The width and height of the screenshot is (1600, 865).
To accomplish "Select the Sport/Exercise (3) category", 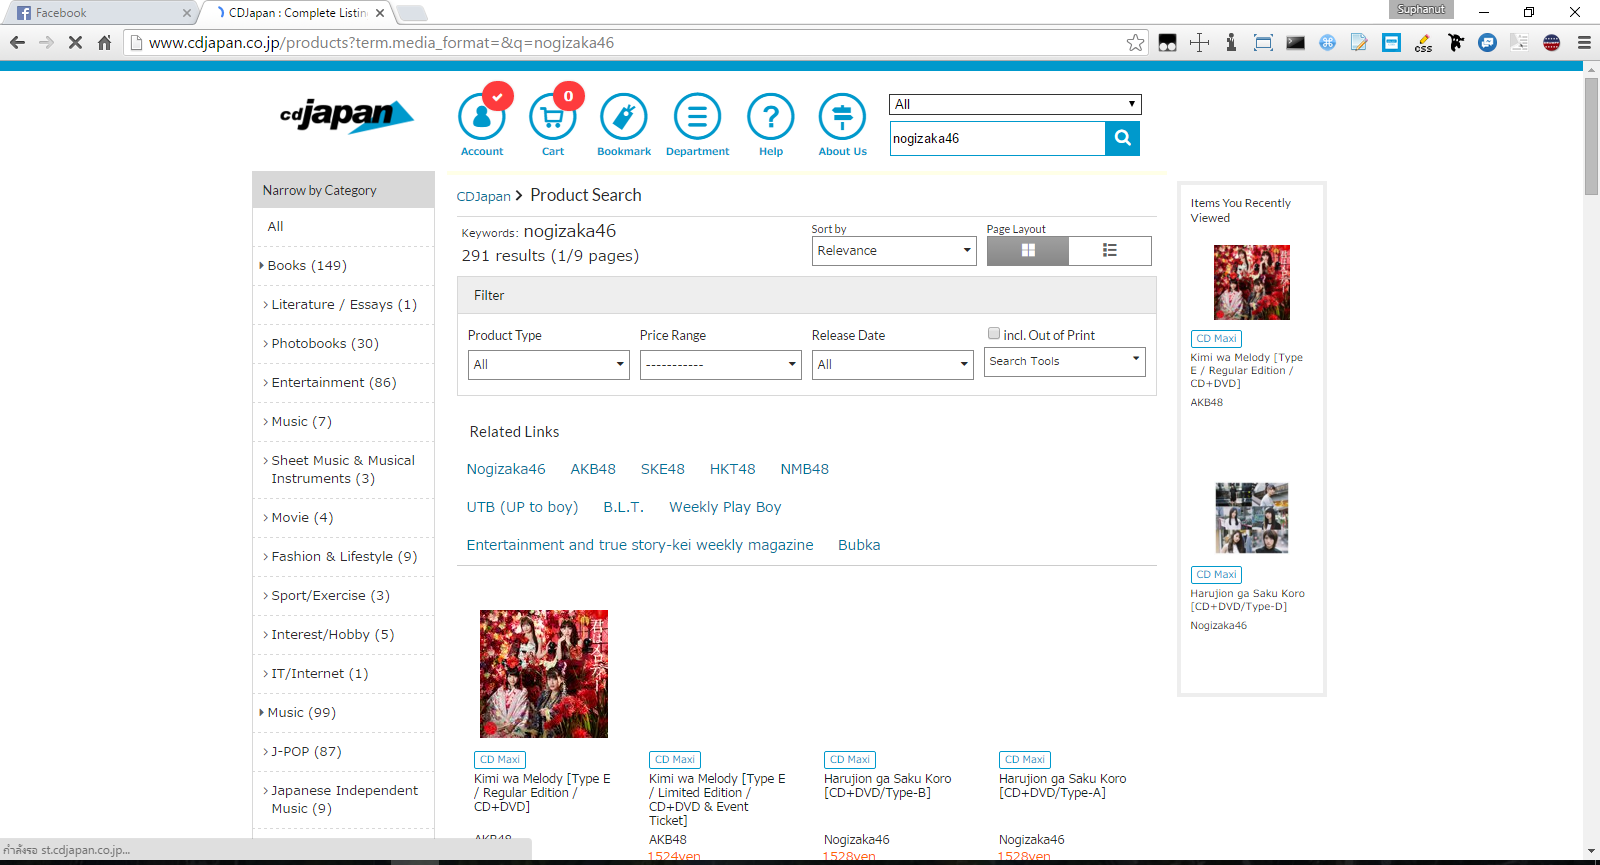I will tap(330, 595).
